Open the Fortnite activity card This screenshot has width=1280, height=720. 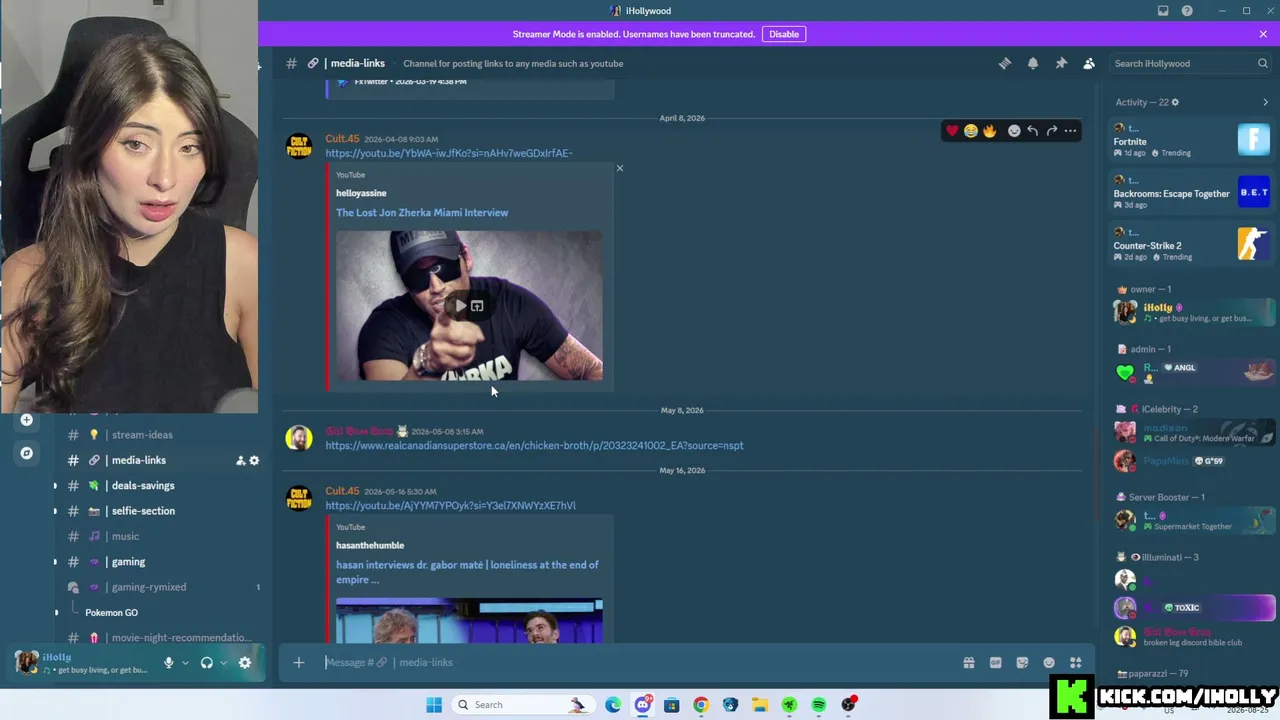click(x=1193, y=140)
